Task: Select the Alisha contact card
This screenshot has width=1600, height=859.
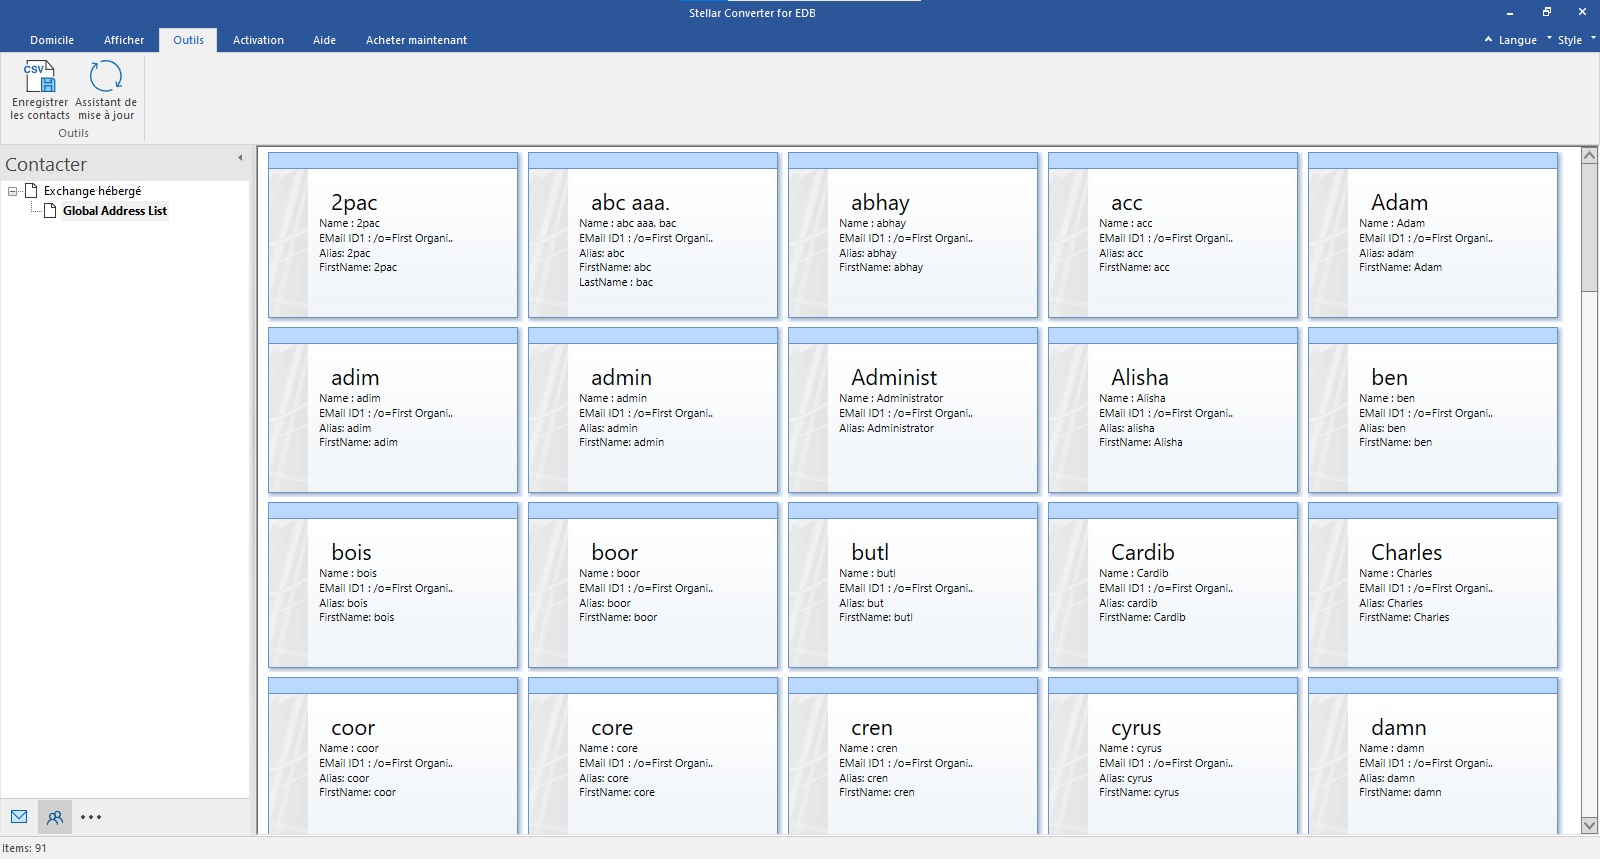Action: coord(1173,410)
